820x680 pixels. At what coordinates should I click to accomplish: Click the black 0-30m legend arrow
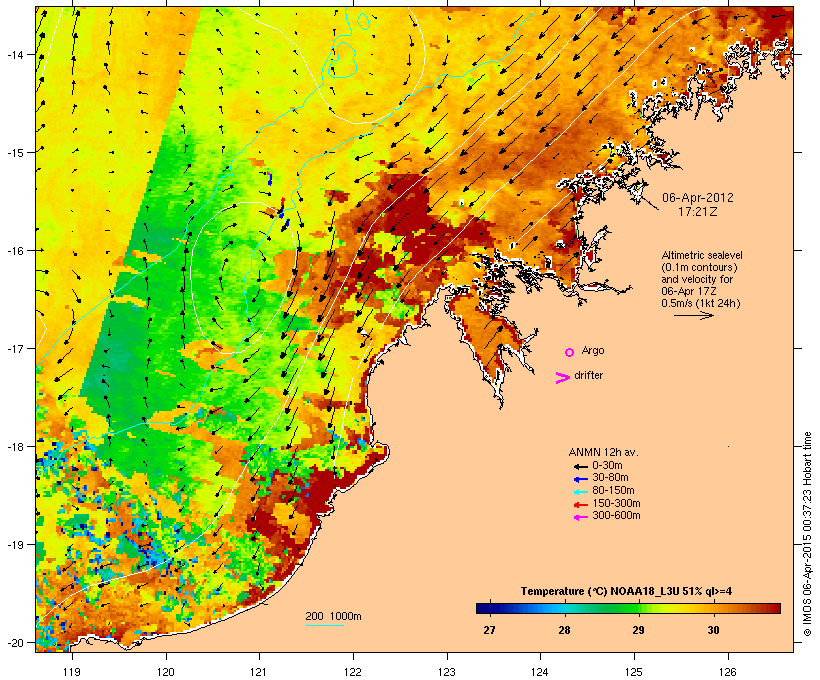coord(580,466)
